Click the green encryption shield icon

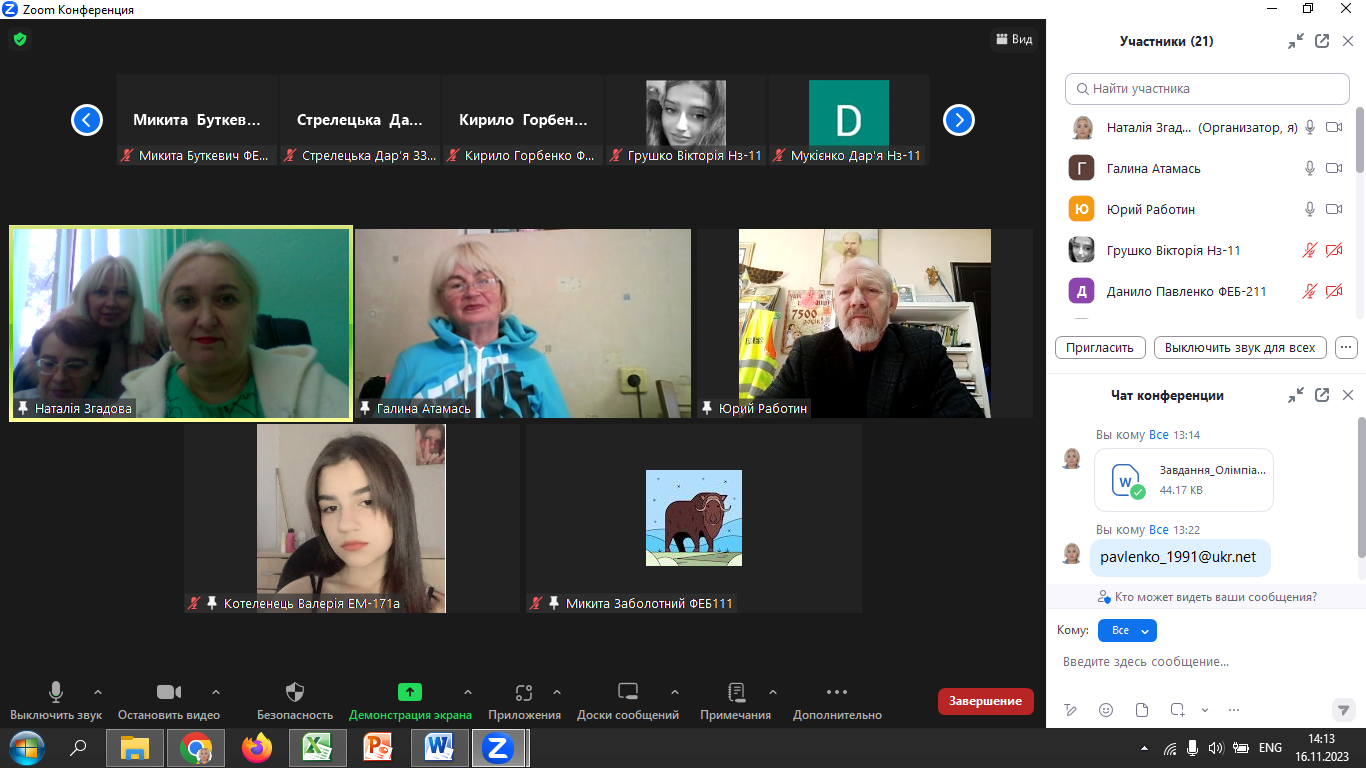tap(19, 40)
